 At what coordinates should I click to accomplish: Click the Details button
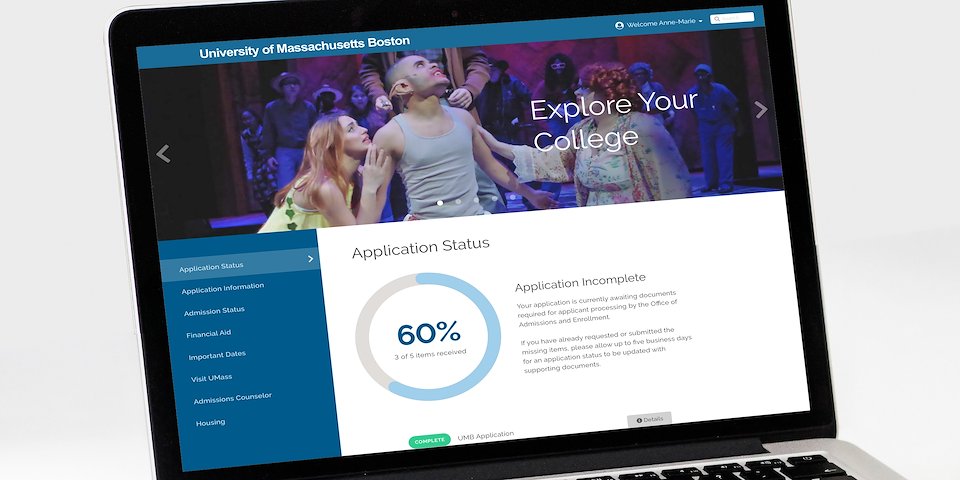[x=650, y=419]
